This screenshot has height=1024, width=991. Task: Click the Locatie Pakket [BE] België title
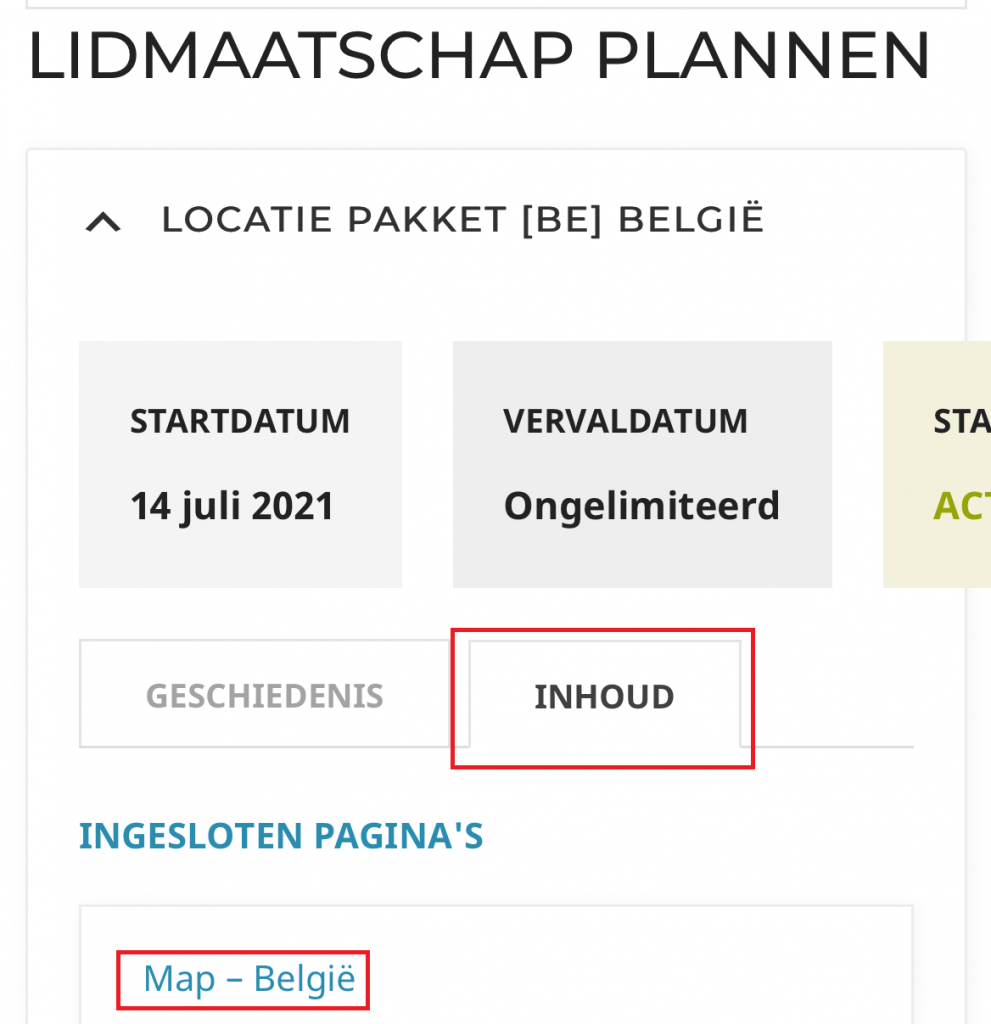[462, 220]
